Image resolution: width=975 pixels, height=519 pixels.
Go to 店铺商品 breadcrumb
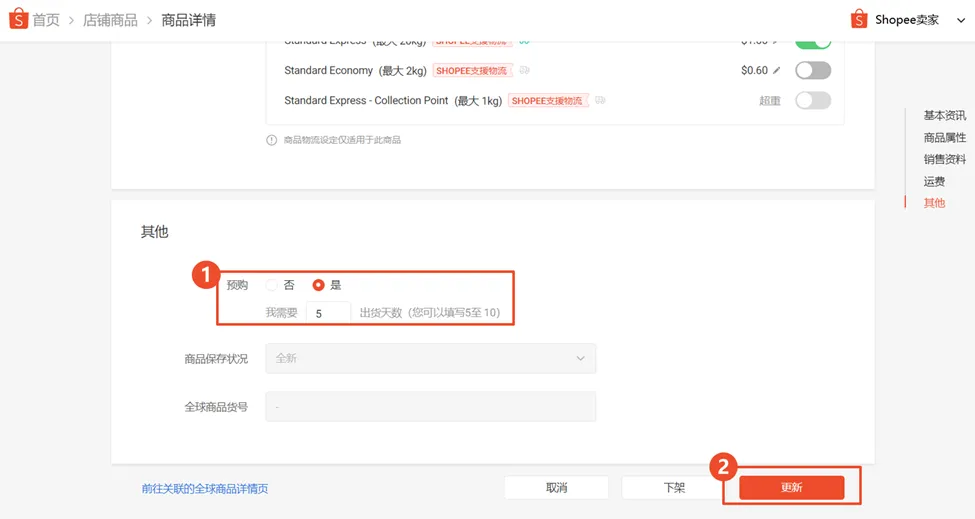click(x=110, y=20)
